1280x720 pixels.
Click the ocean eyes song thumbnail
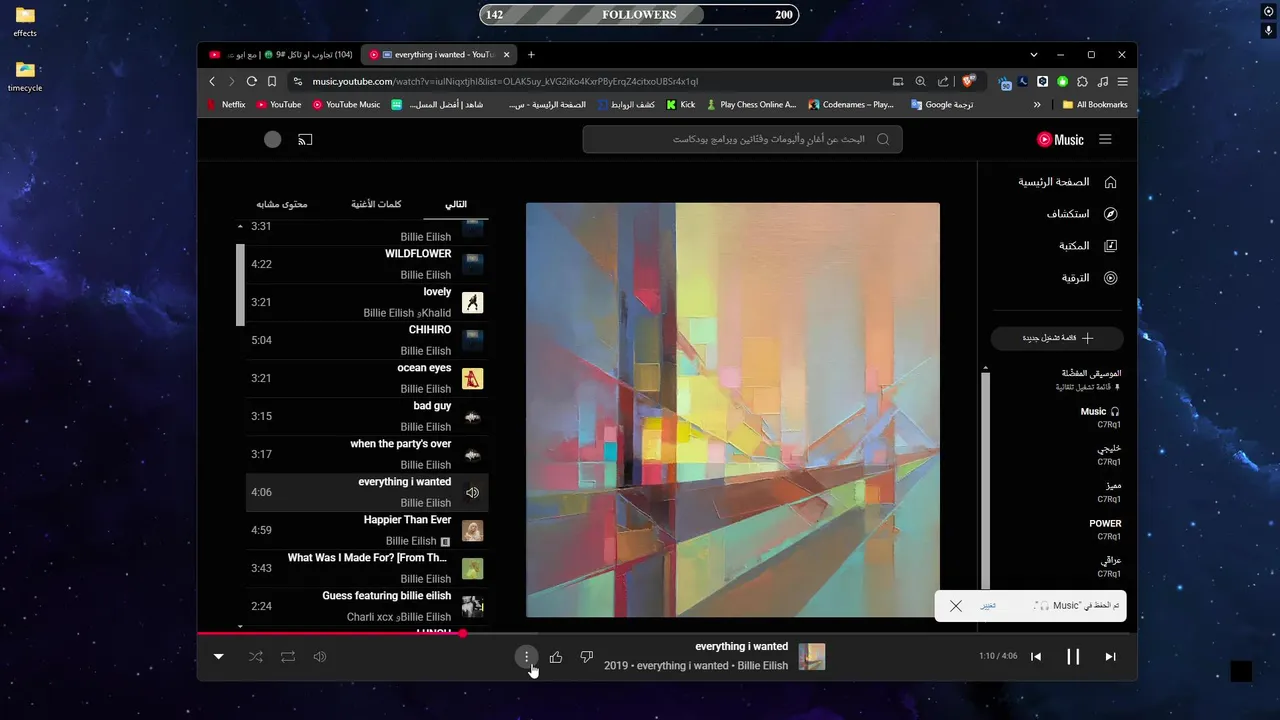click(x=473, y=378)
